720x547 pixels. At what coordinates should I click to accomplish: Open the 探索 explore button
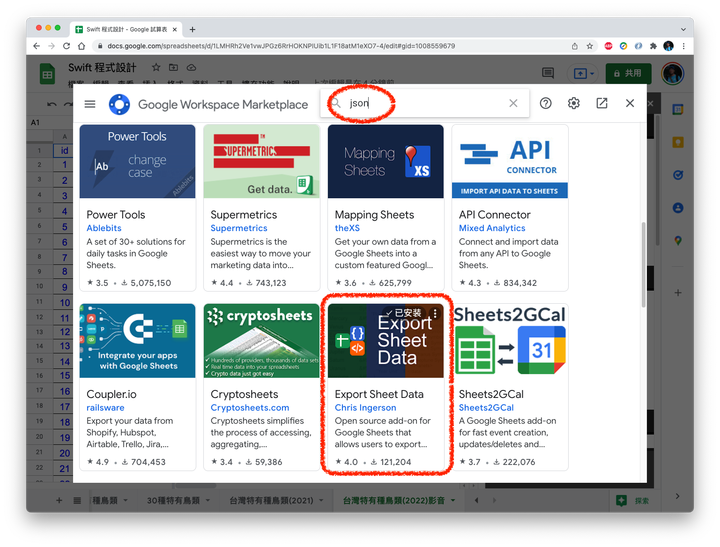coord(633,500)
